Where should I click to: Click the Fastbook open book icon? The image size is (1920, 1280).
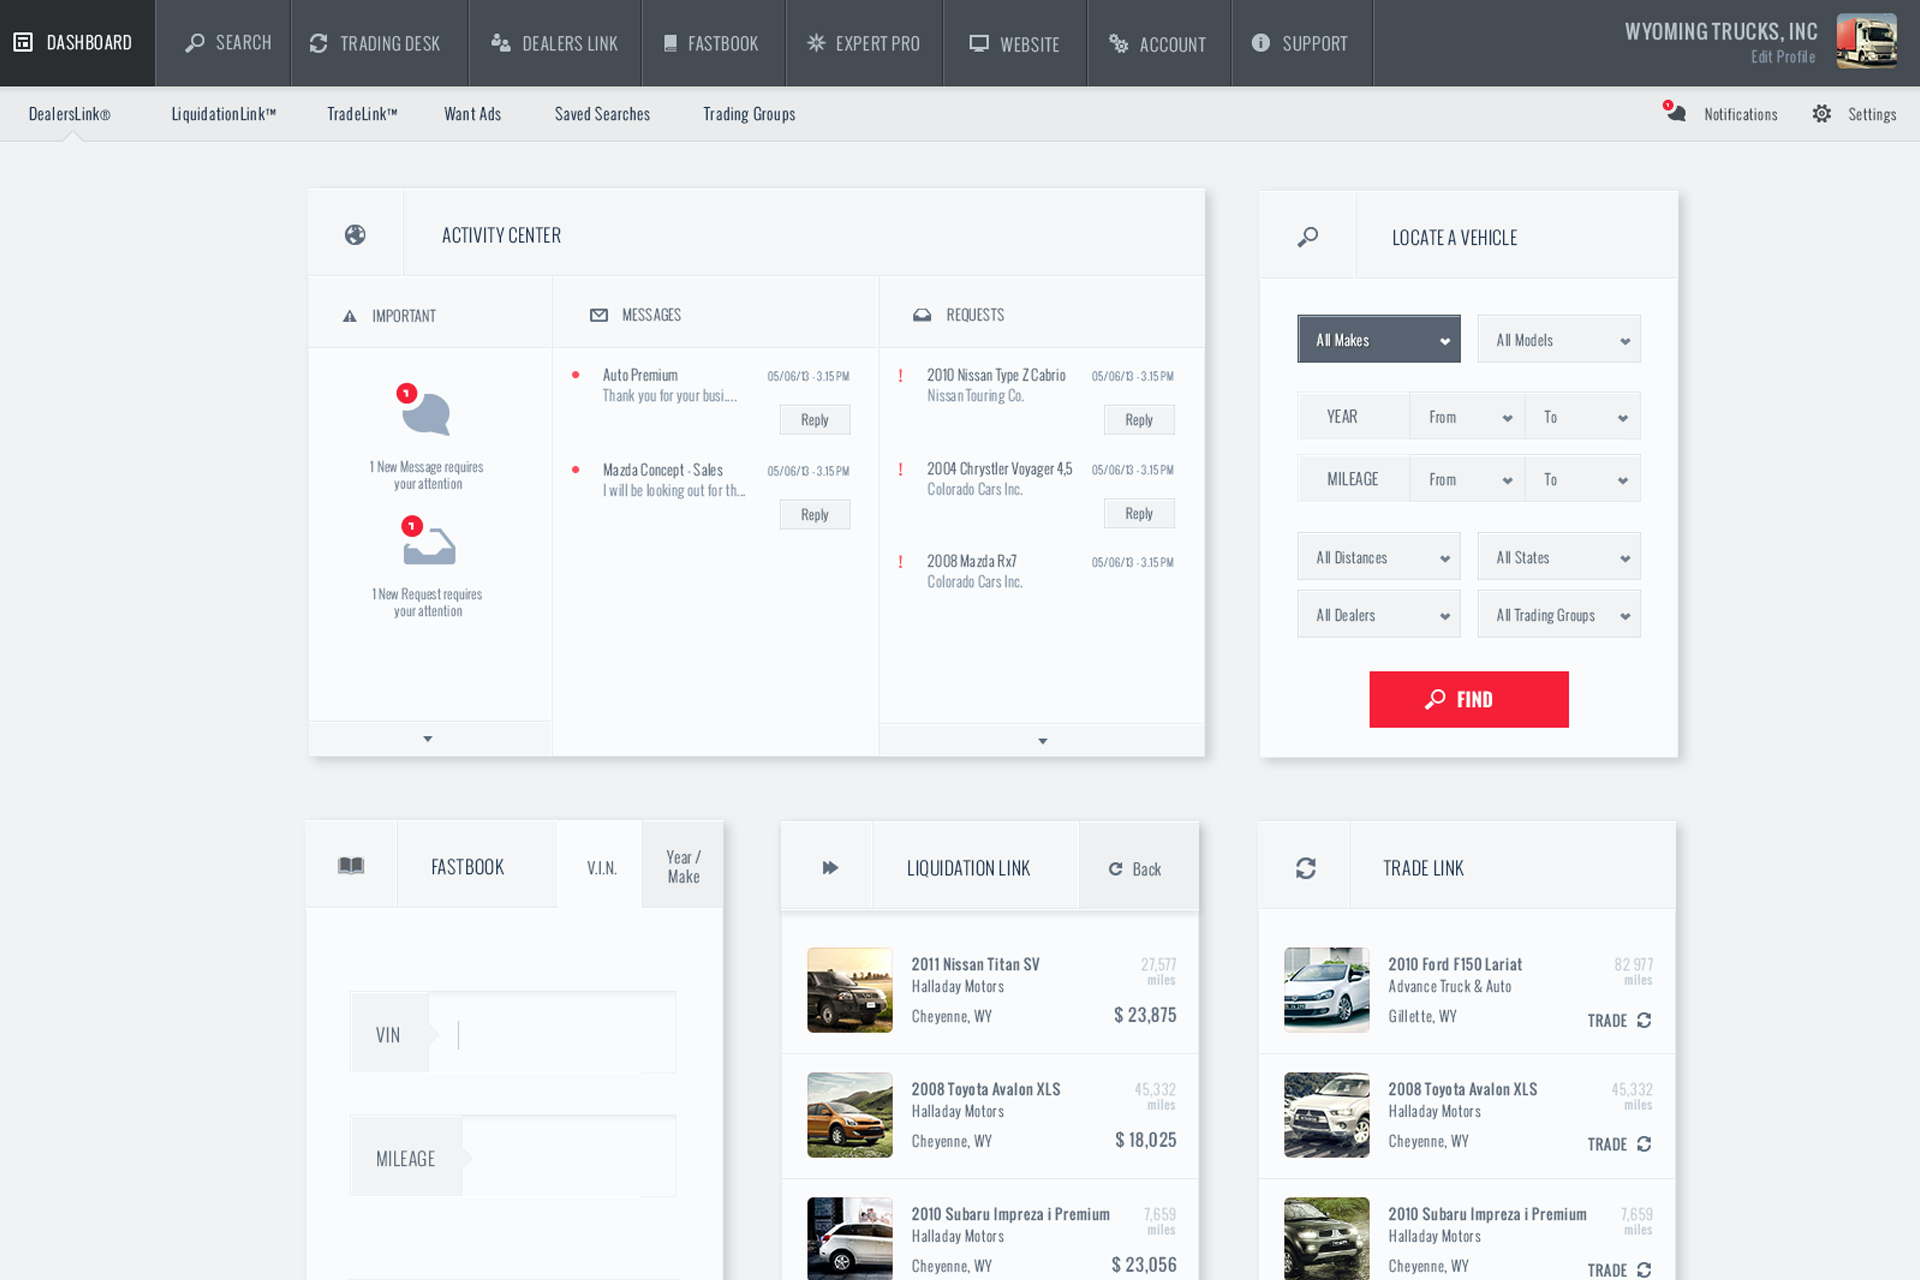coord(351,866)
